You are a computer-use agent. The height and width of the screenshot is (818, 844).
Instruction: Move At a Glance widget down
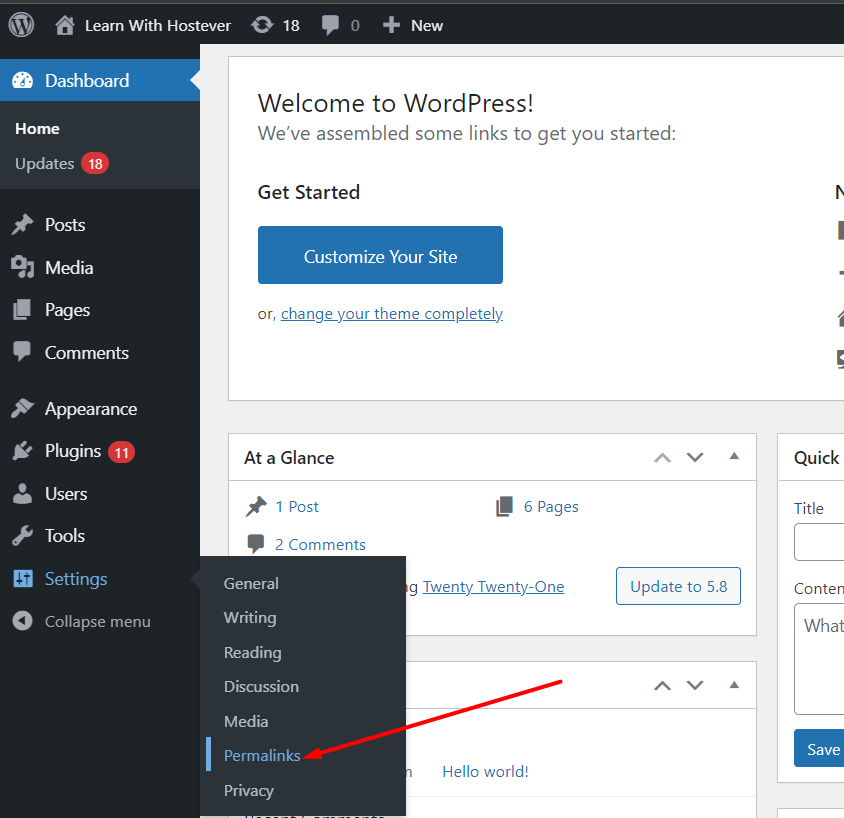pos(695,457)
